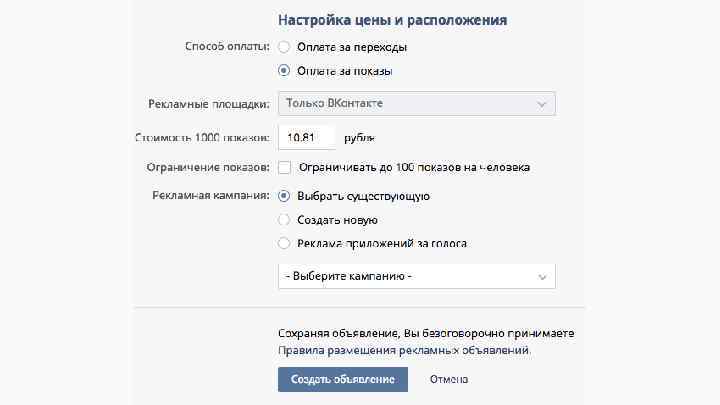Click the 'рублей' currency text
This screenshot has height=405, width=720.
(x=360, y=137)
